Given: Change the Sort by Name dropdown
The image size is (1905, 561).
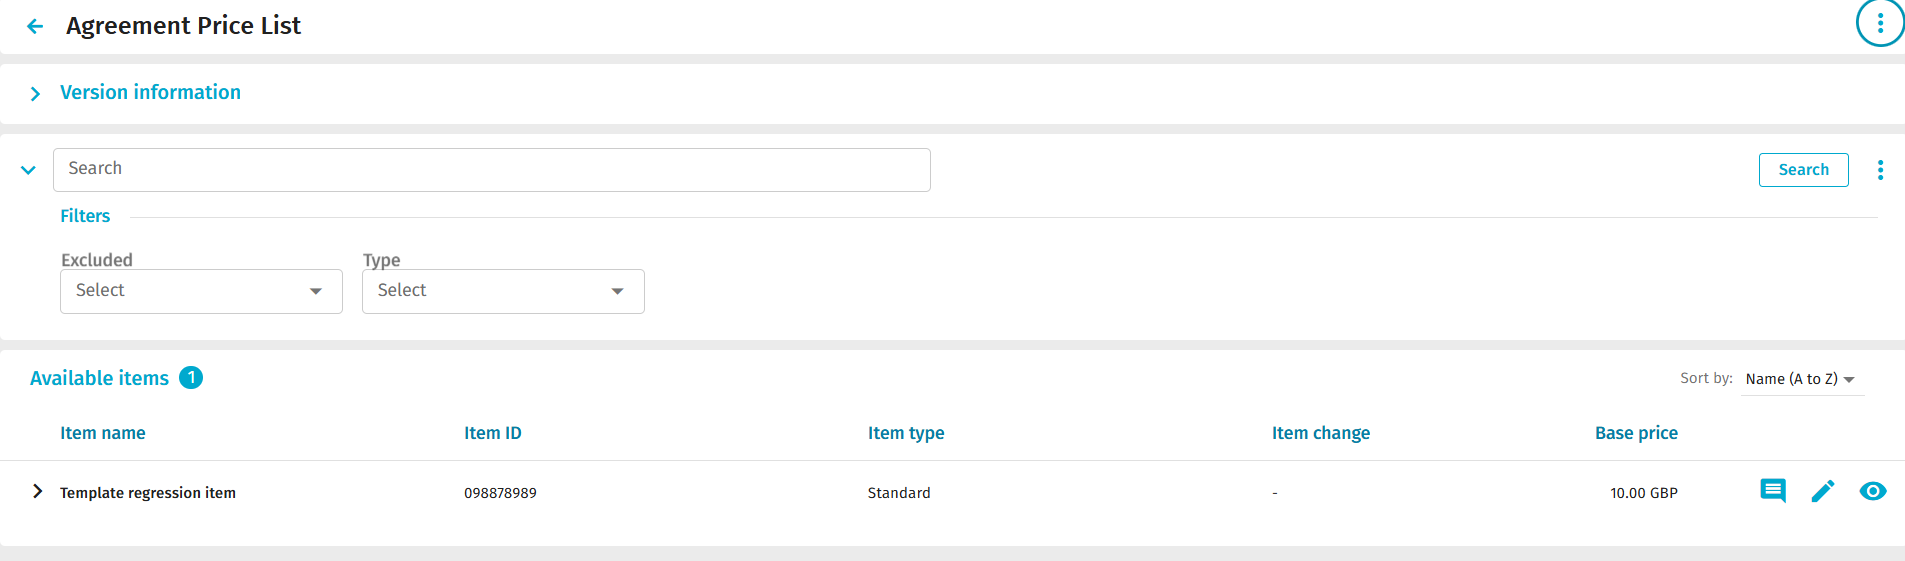Looking at the screenshot, I should 1800,379.
